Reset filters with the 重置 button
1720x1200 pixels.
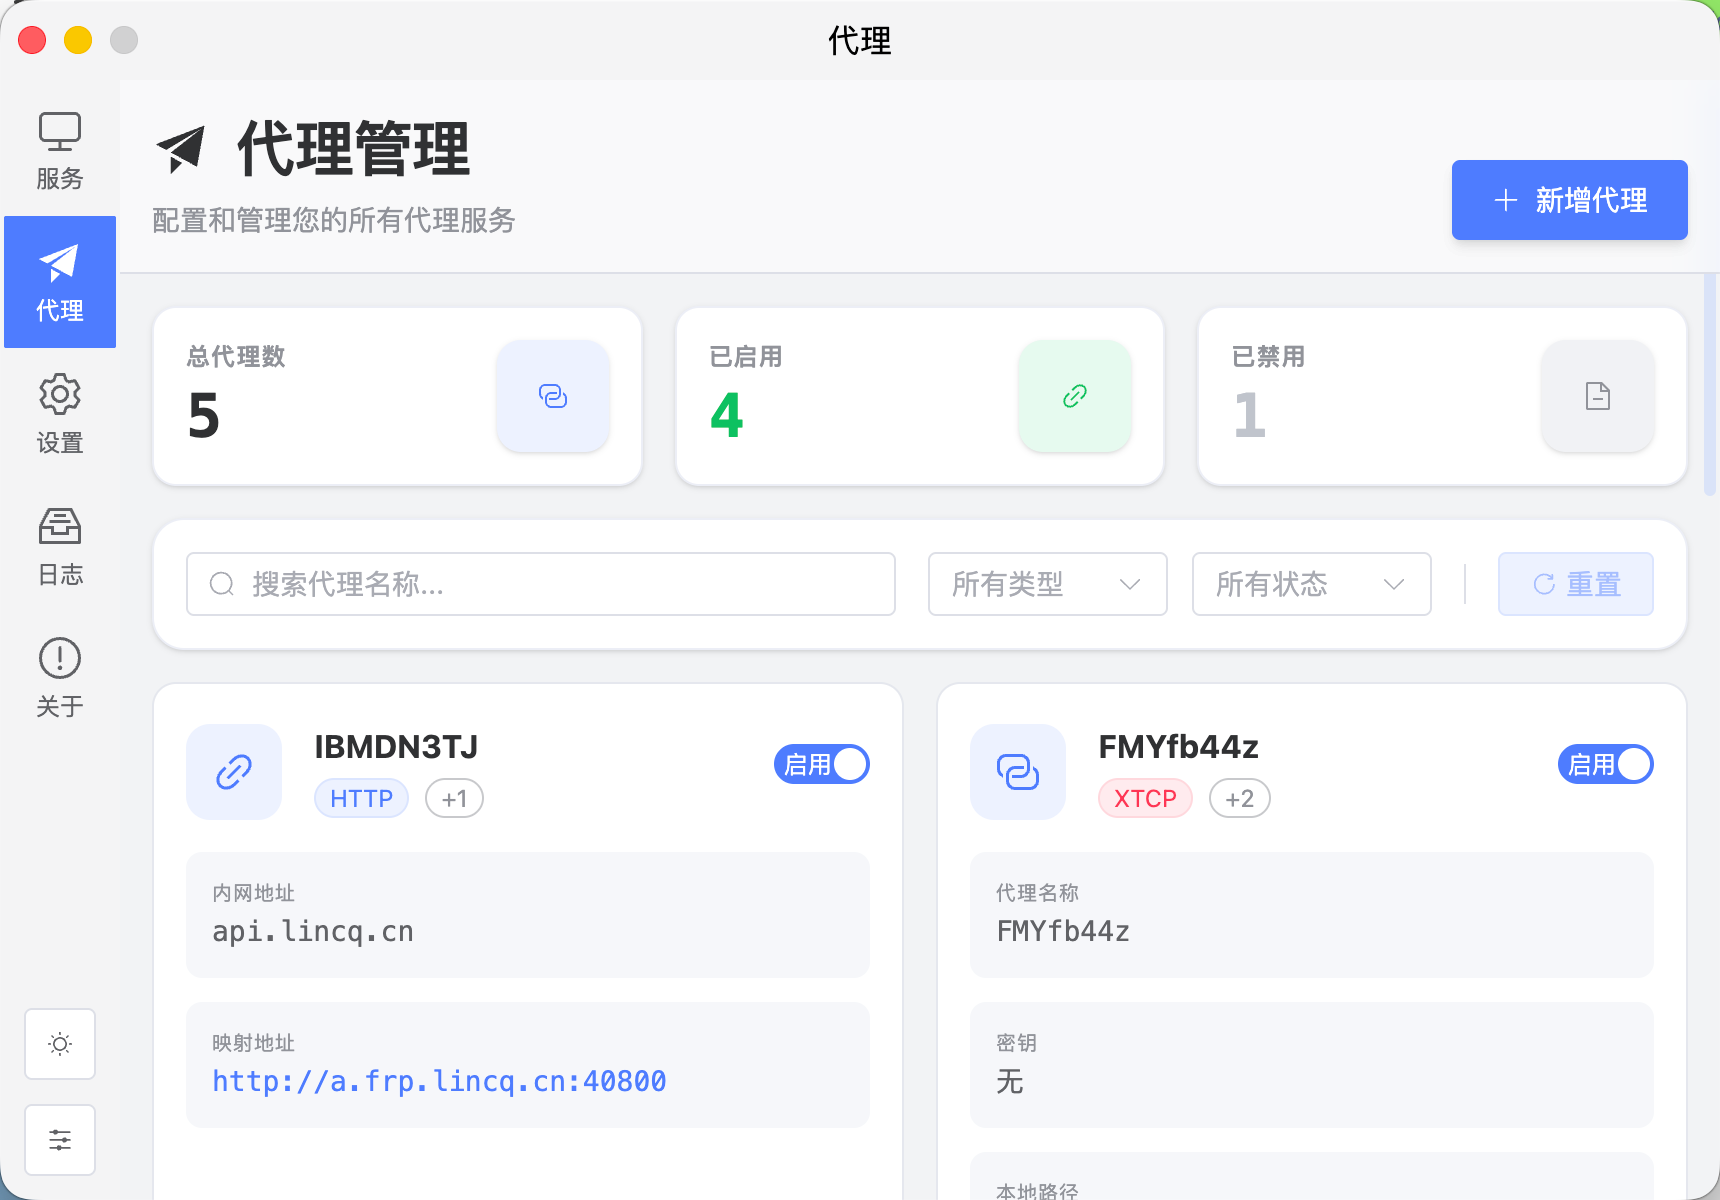[x=1575, y=584]
